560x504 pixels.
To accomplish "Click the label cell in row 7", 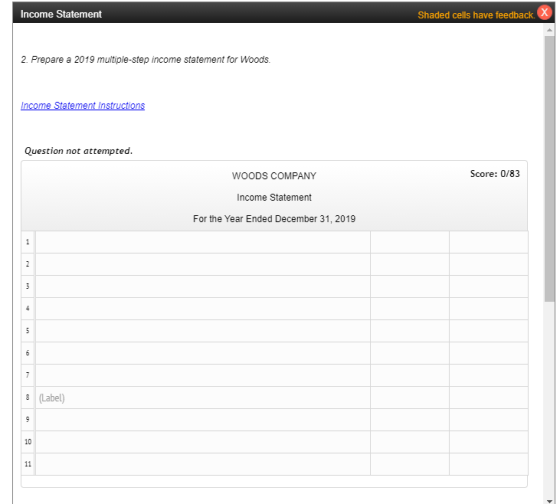I will (203, 375).
